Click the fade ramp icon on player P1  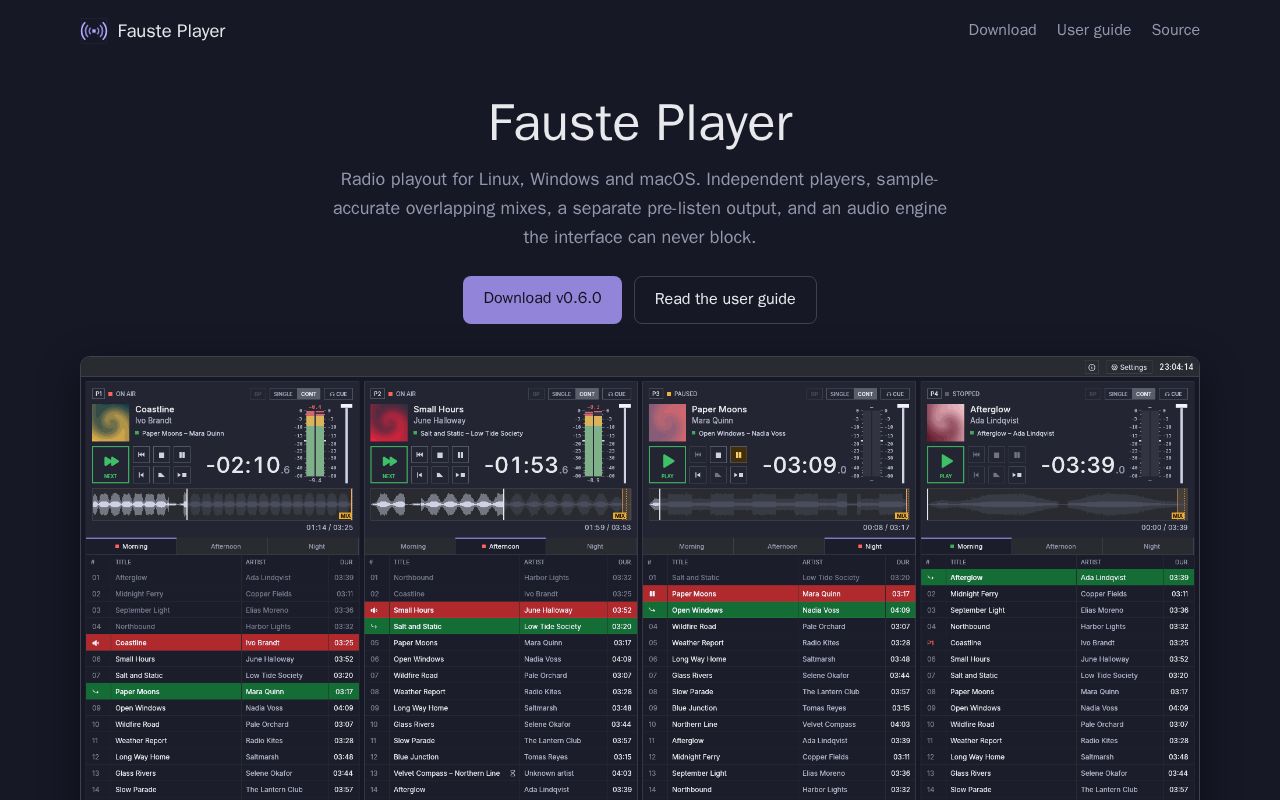(x=161, y=475)
